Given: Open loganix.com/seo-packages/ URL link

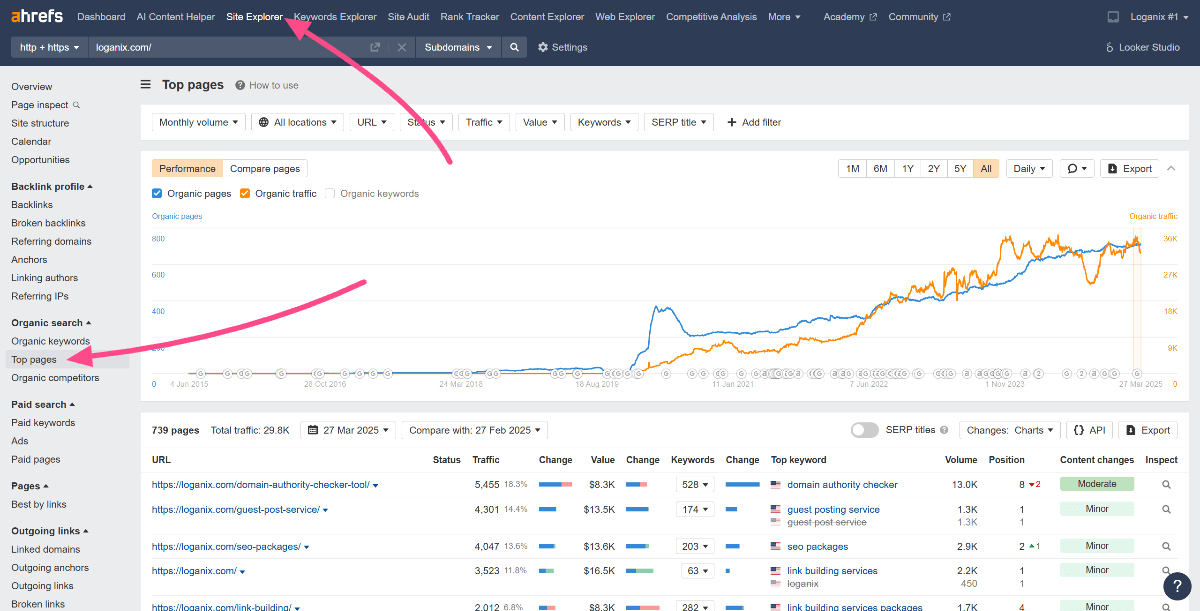Looking at the screenshot, I should 226,547.
